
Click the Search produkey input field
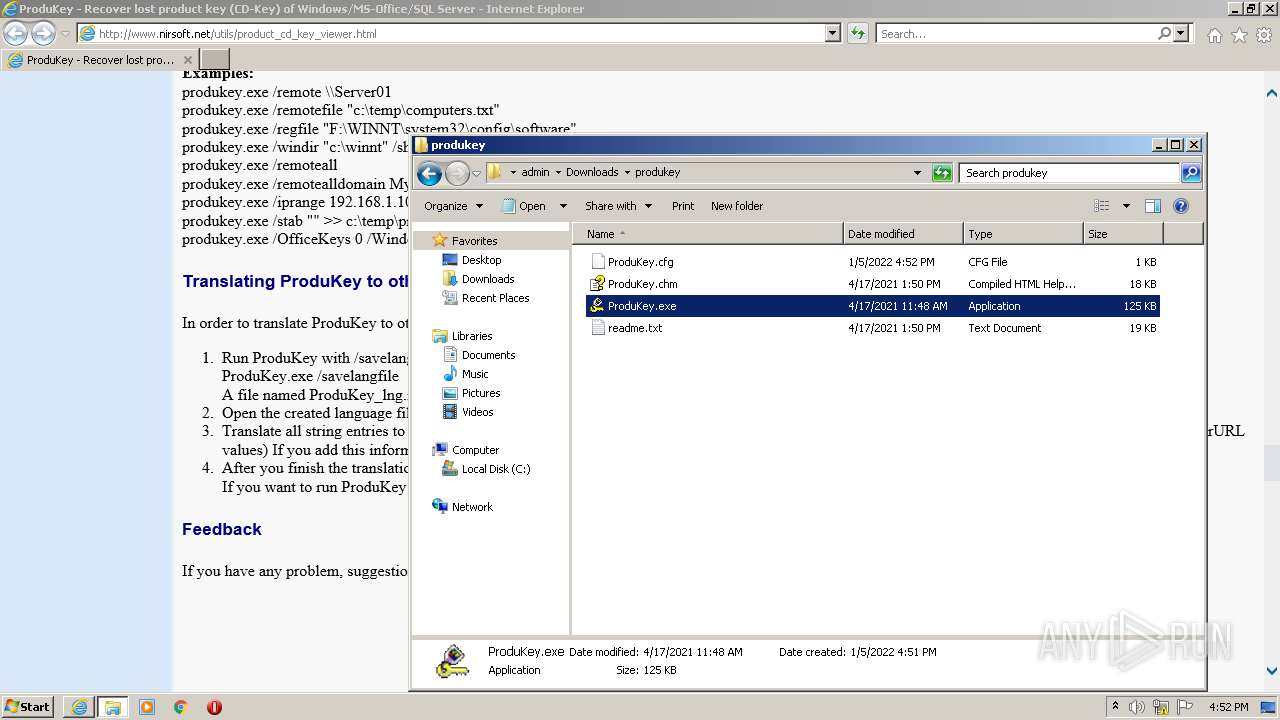[x=1070, y=173]
